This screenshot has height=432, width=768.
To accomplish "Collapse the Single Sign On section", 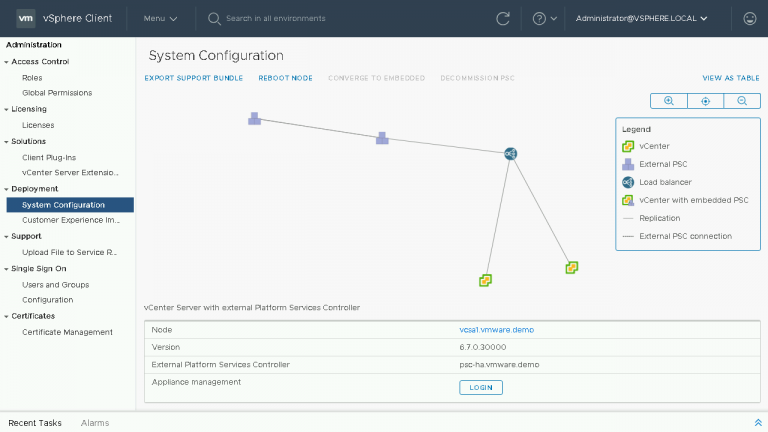I will click(6, 269).
